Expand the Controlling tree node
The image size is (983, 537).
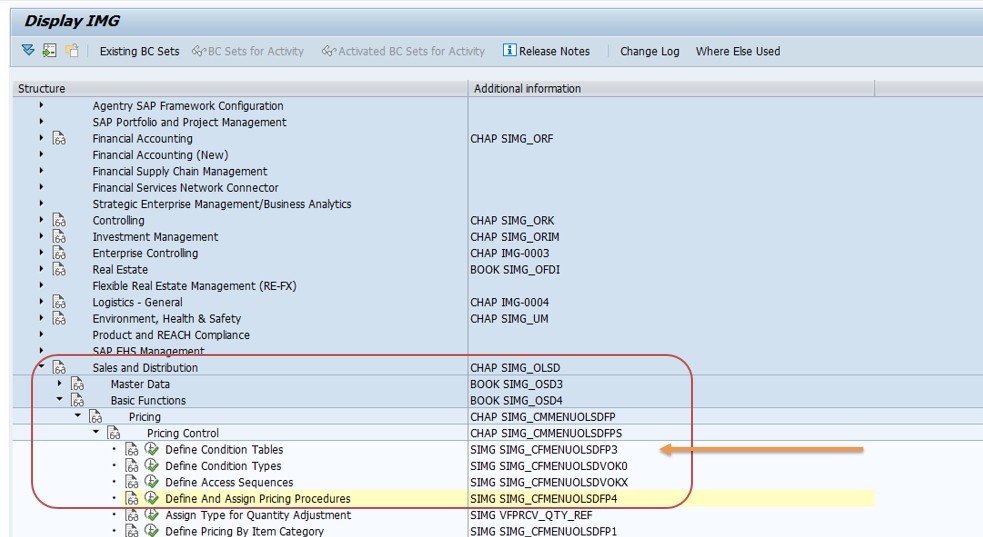(41, 221)
